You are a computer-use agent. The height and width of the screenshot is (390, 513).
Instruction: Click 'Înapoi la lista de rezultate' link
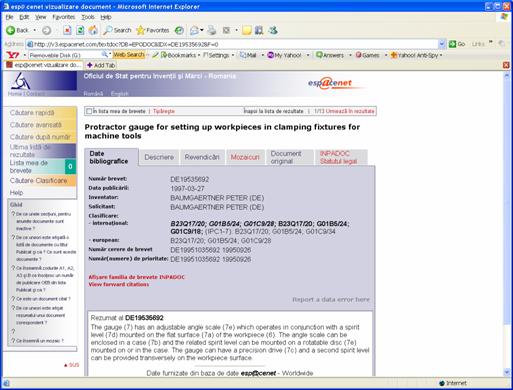[273, 111]
